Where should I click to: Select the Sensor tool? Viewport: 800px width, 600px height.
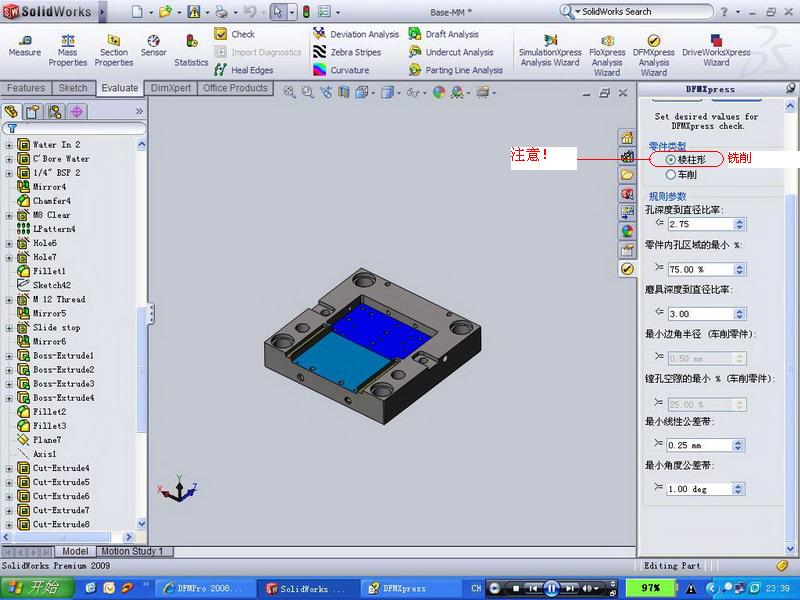click(x=153, y=46)
